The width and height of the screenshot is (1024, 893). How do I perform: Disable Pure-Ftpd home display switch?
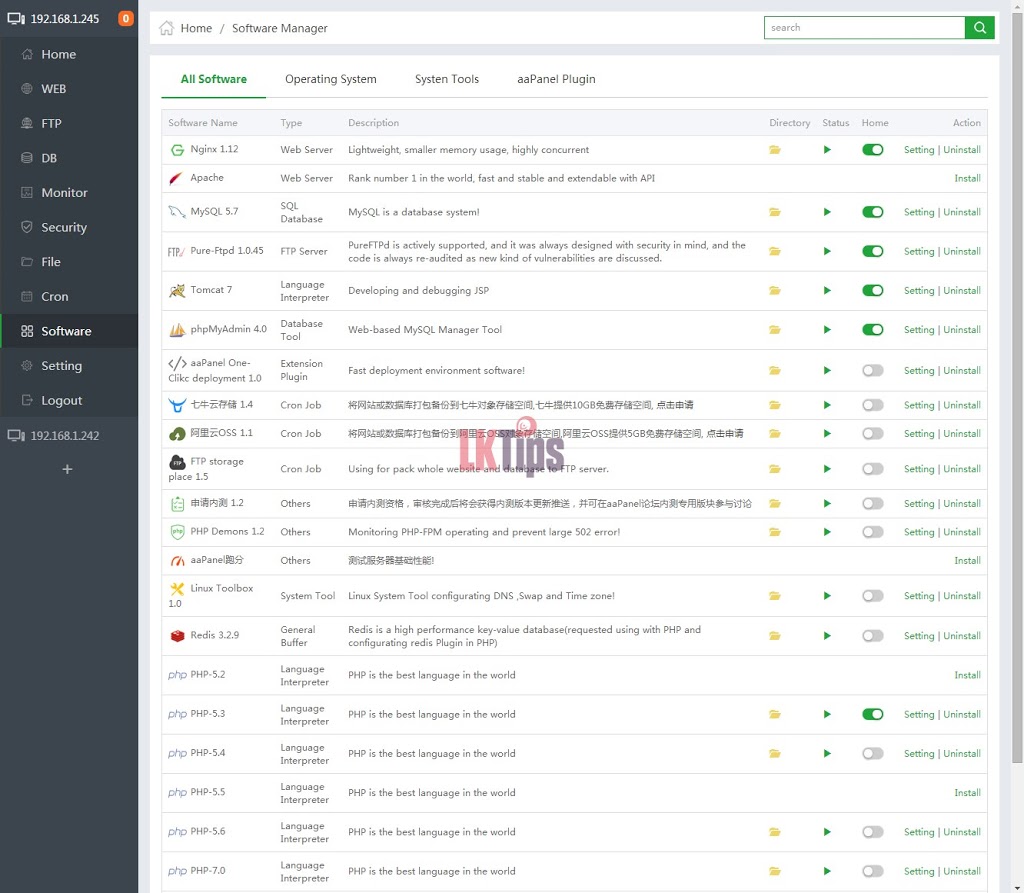point(872,251)
